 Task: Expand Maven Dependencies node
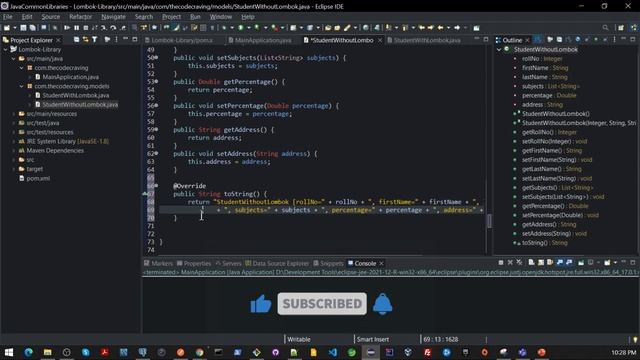pos(13,151)
